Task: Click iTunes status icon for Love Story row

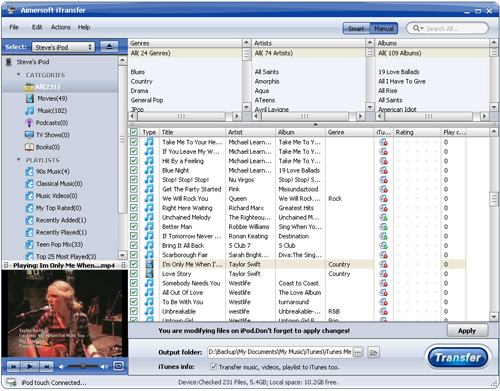Action: [x=383, y=274]
